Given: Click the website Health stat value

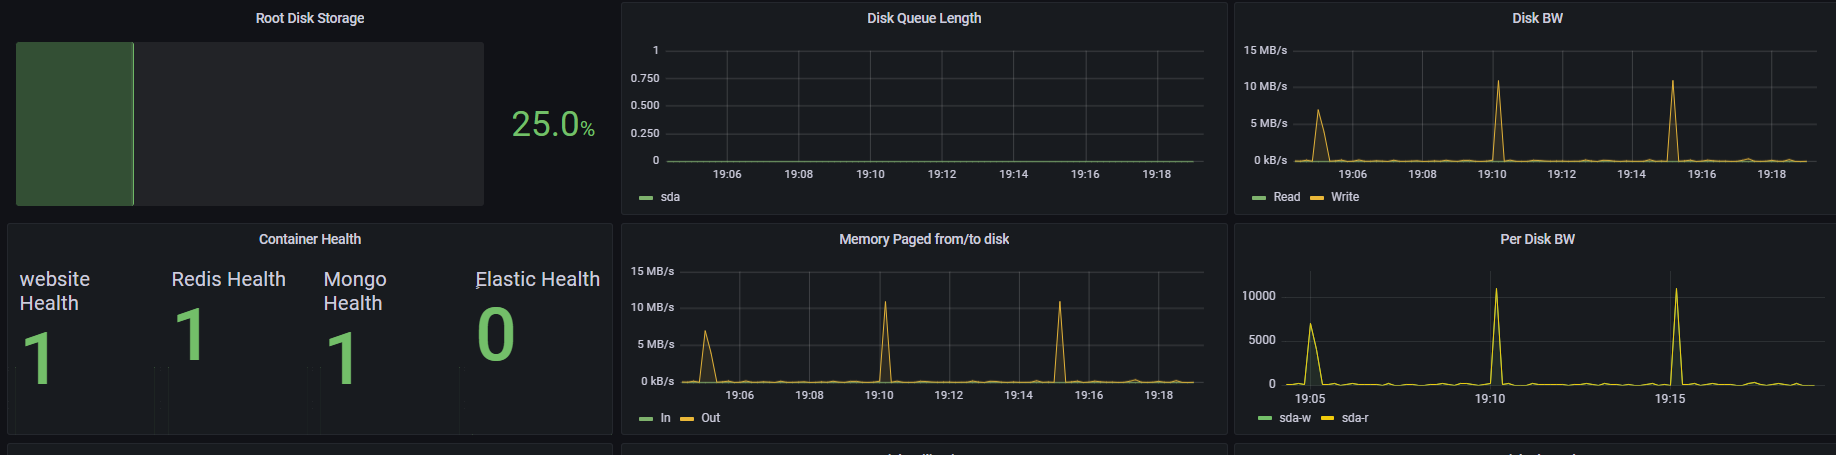Looking at the screenshot, I should tap(37, 358).
